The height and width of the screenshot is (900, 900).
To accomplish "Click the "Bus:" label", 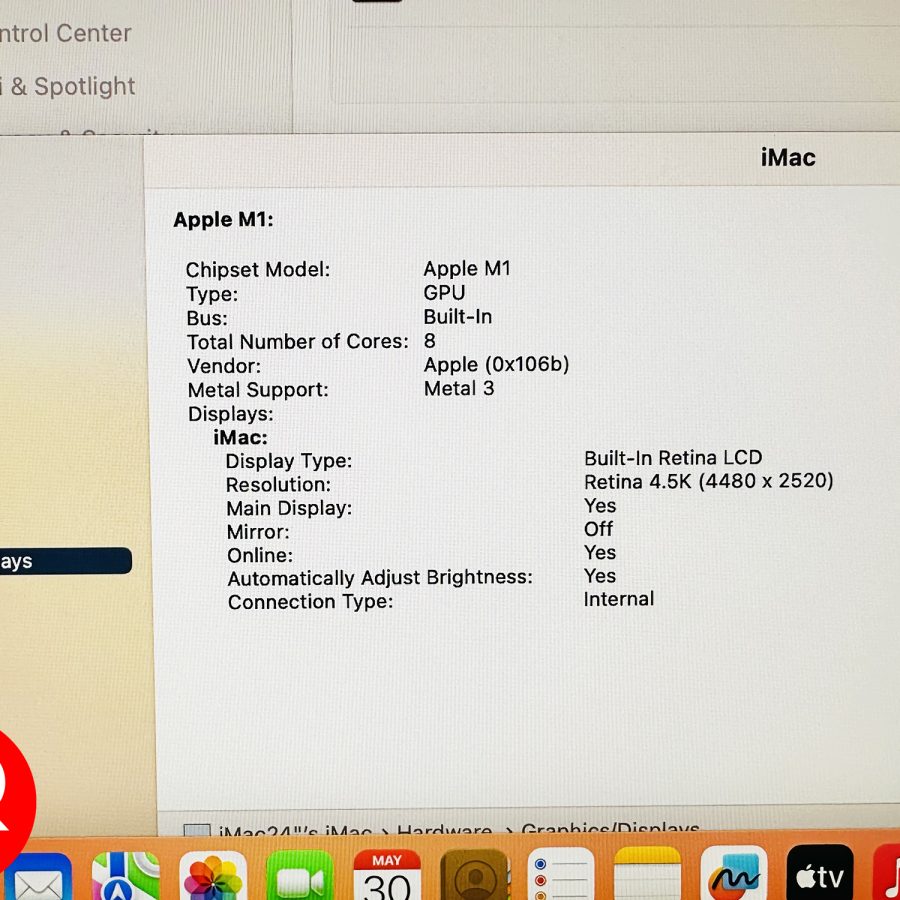I will coord(207,318).
